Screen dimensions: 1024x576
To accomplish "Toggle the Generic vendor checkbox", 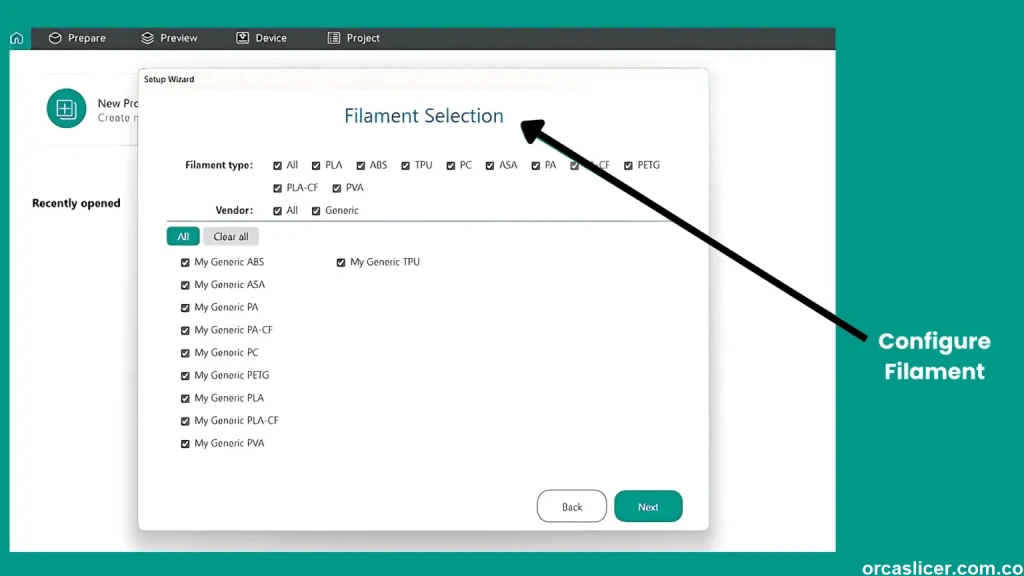I will pos(316,210).
